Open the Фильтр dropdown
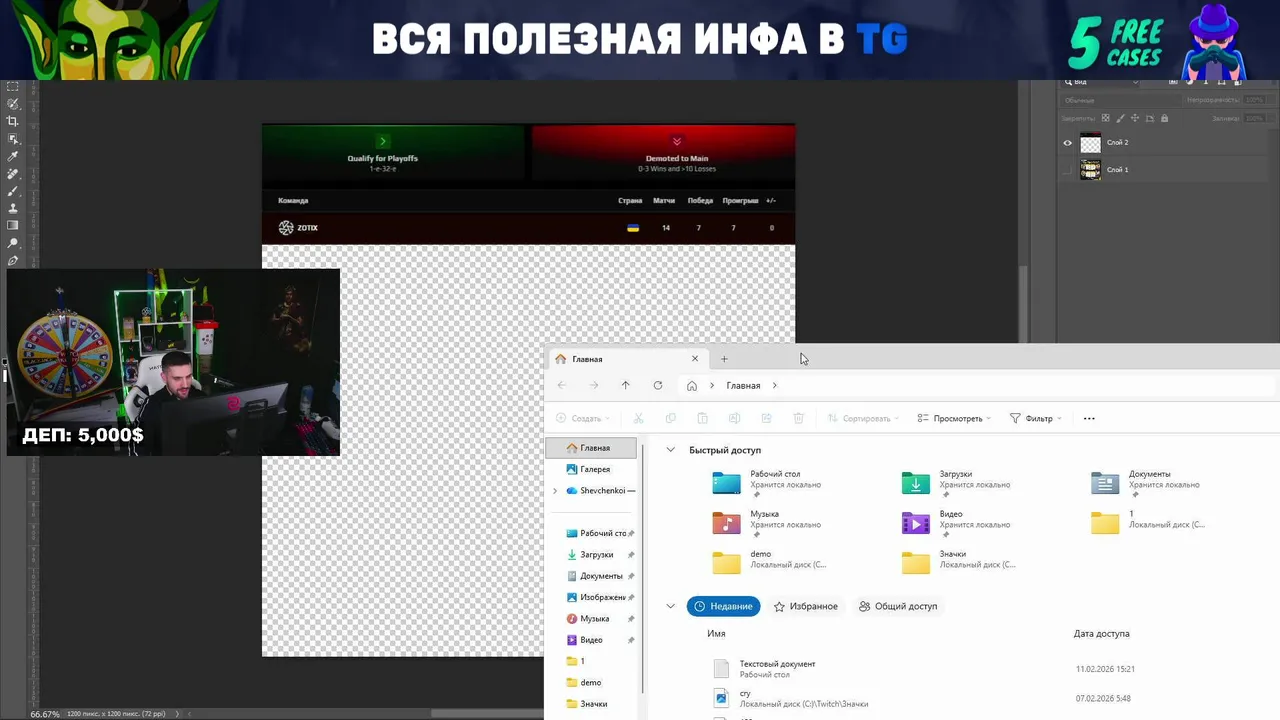Image resolution: width=1280 pixels, height=720 pixels. click(1036, 418)
